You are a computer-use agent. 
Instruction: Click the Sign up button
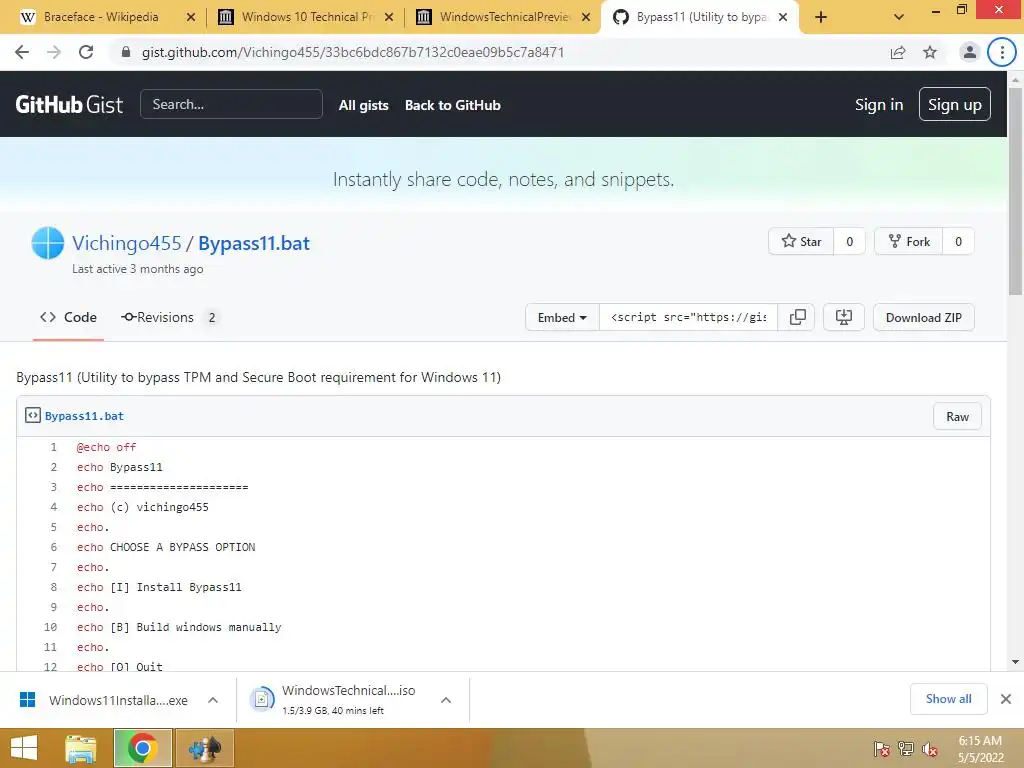point(954,104)
